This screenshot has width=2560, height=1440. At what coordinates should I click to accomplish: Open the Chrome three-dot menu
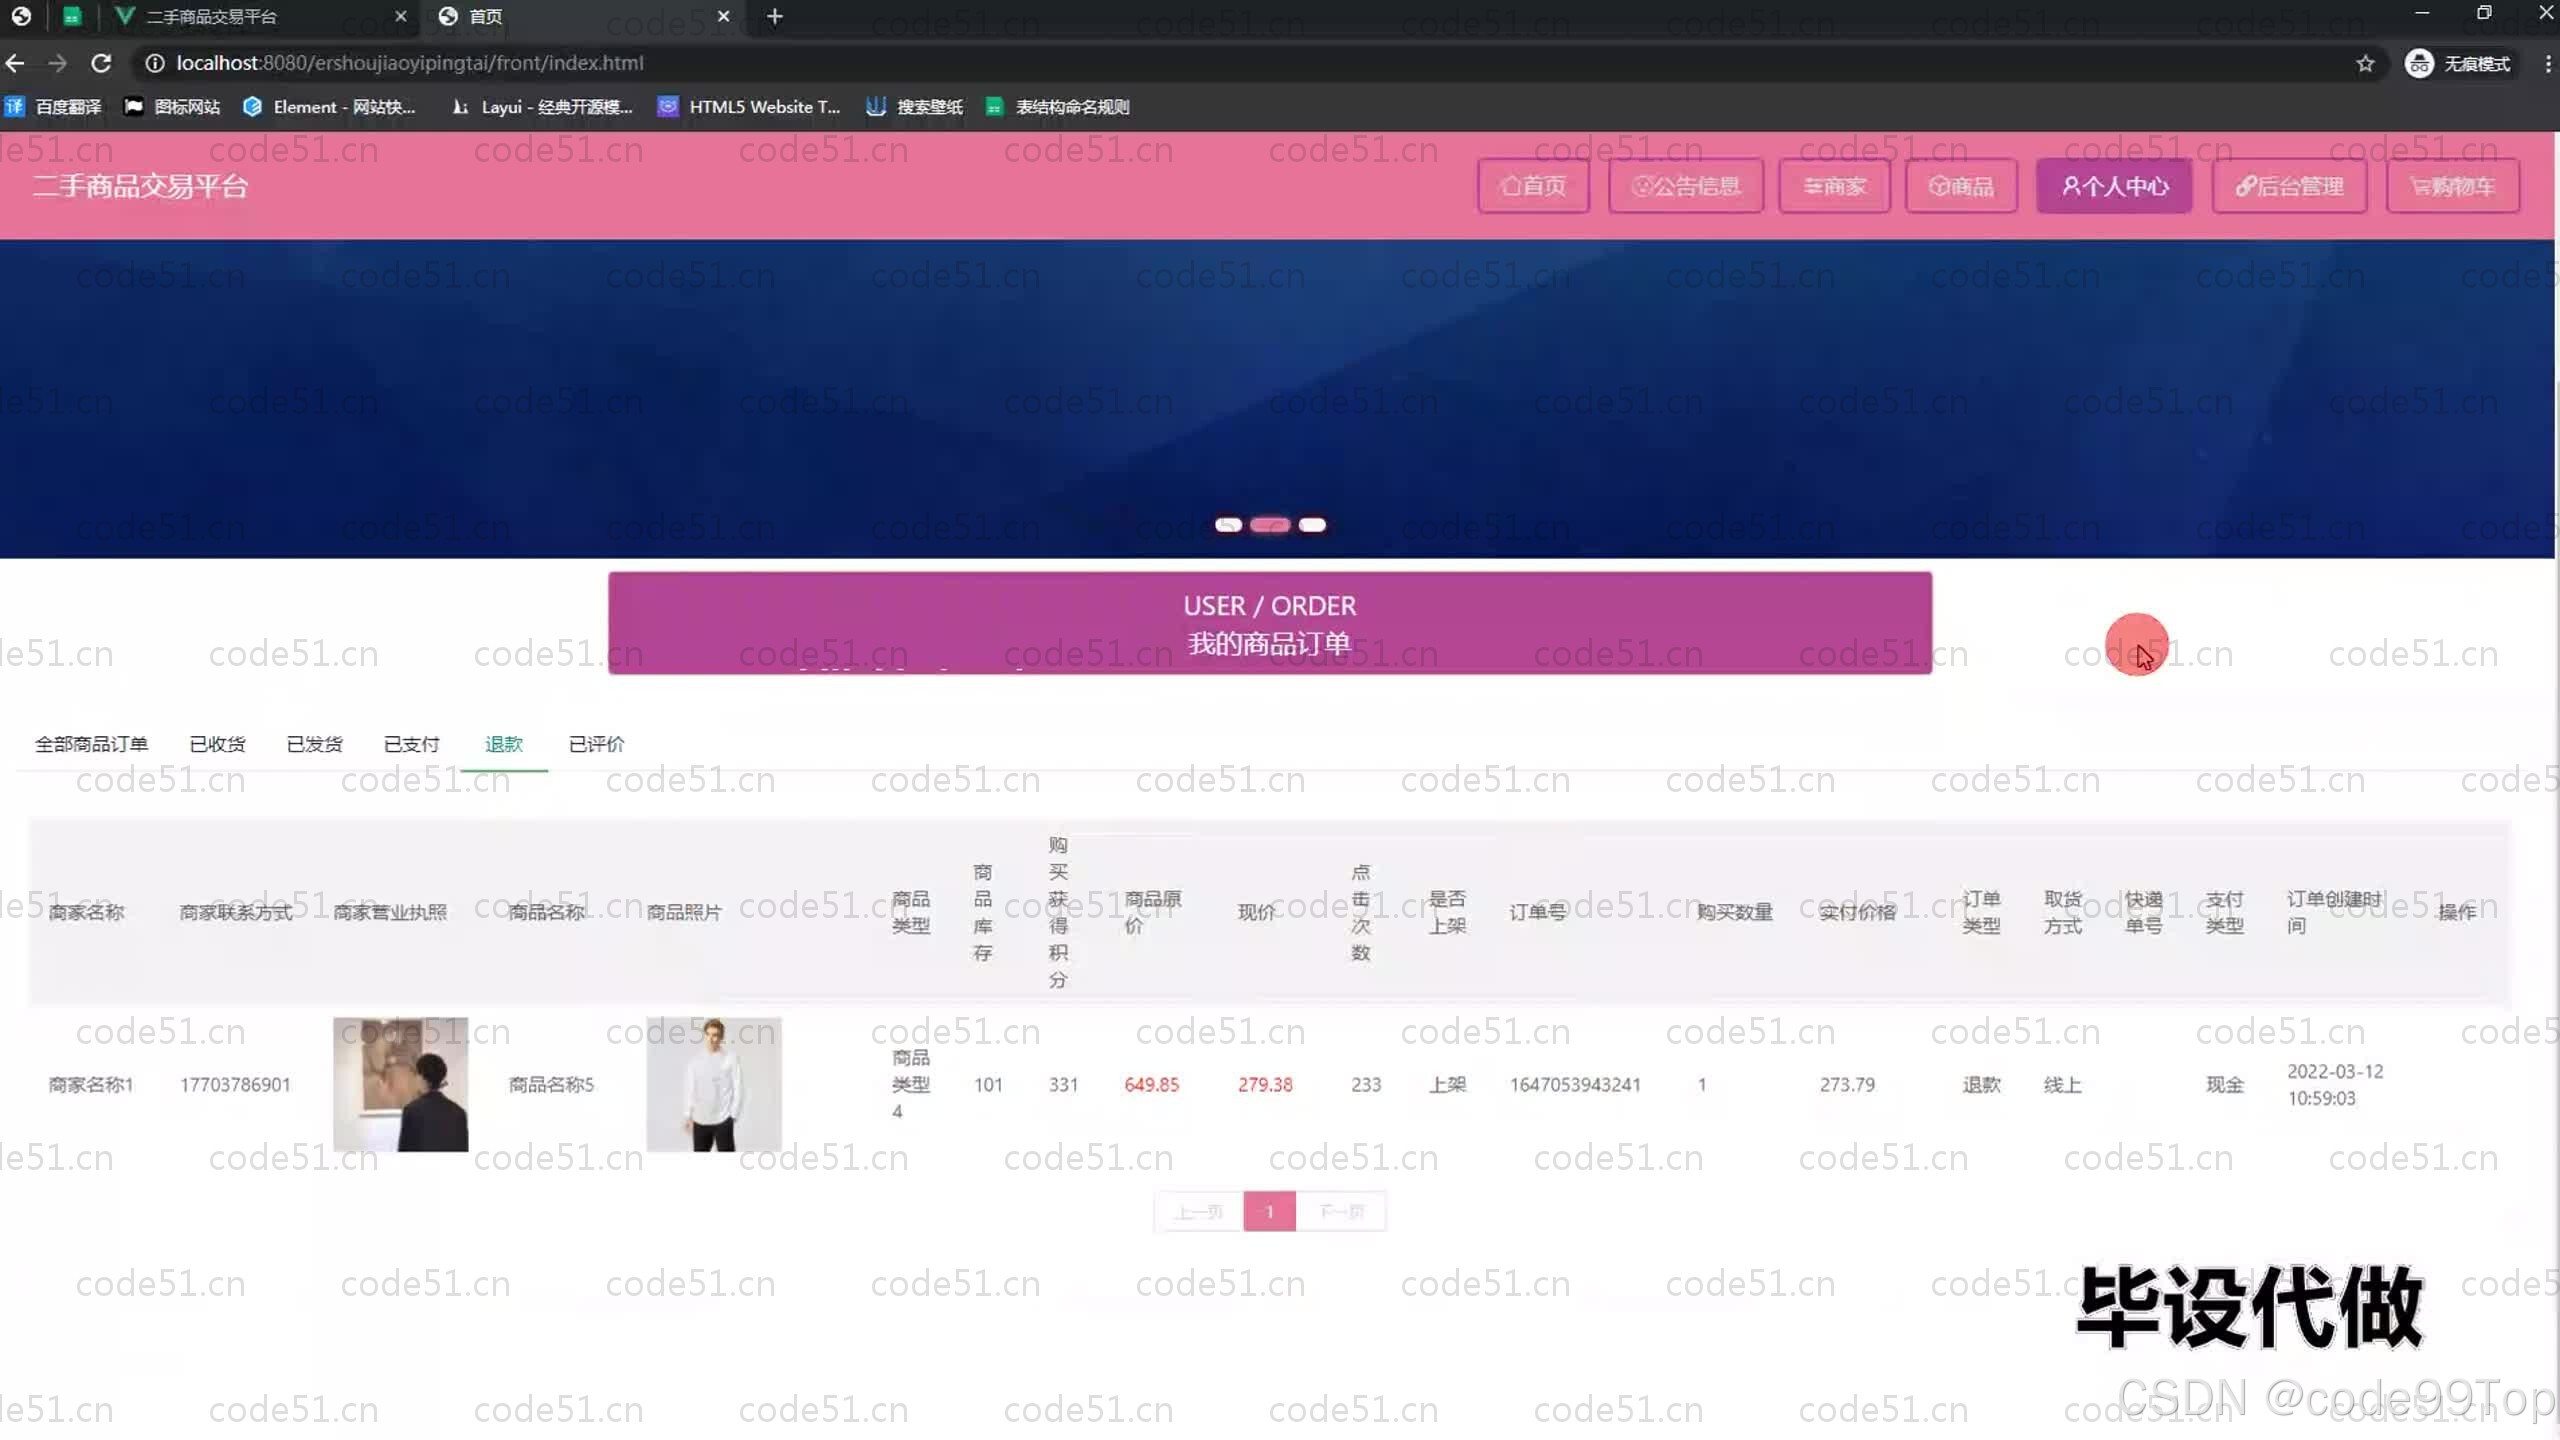tap(2547, 62)
